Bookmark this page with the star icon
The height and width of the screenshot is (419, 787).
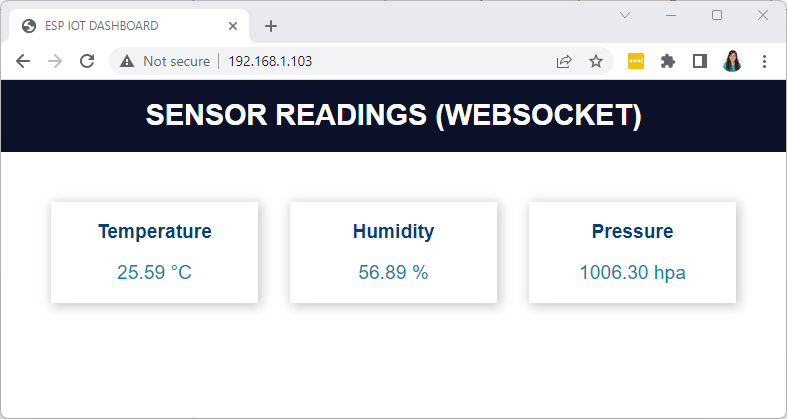click(x=596, y=61)
